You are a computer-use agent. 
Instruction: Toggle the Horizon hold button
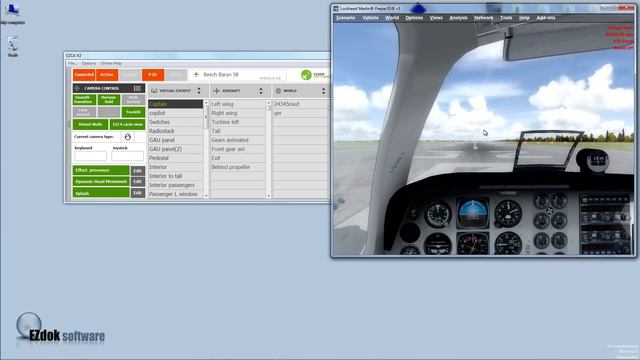109,100
